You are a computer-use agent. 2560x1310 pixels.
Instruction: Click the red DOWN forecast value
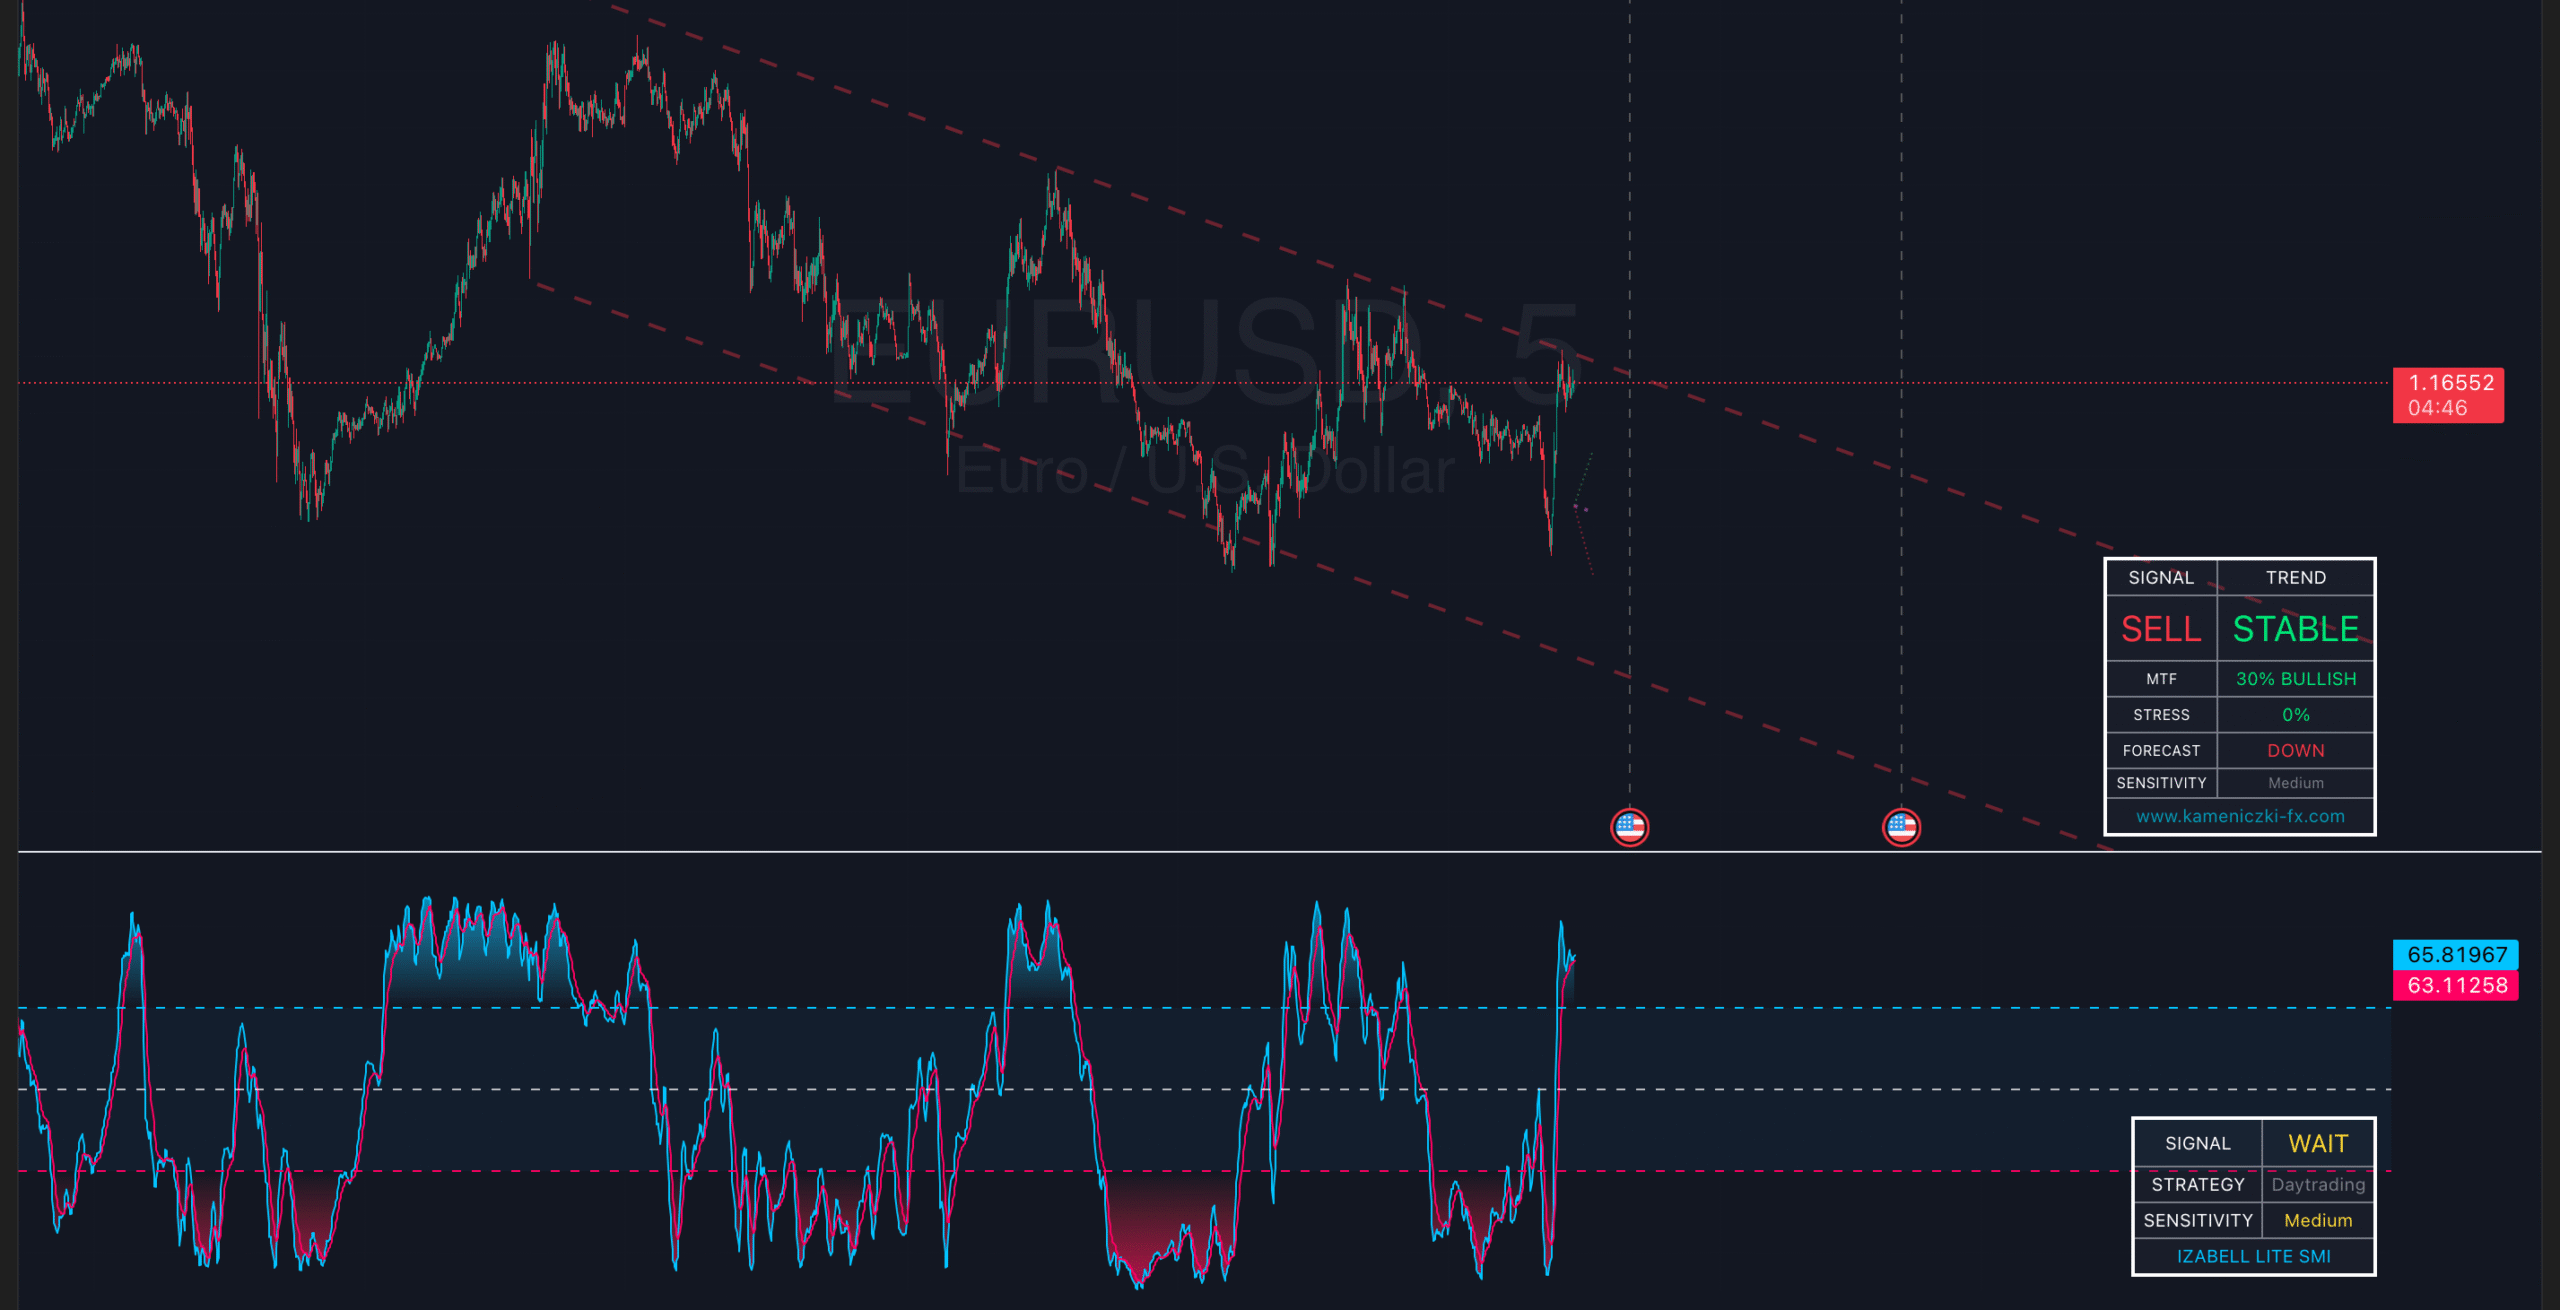2295,750
